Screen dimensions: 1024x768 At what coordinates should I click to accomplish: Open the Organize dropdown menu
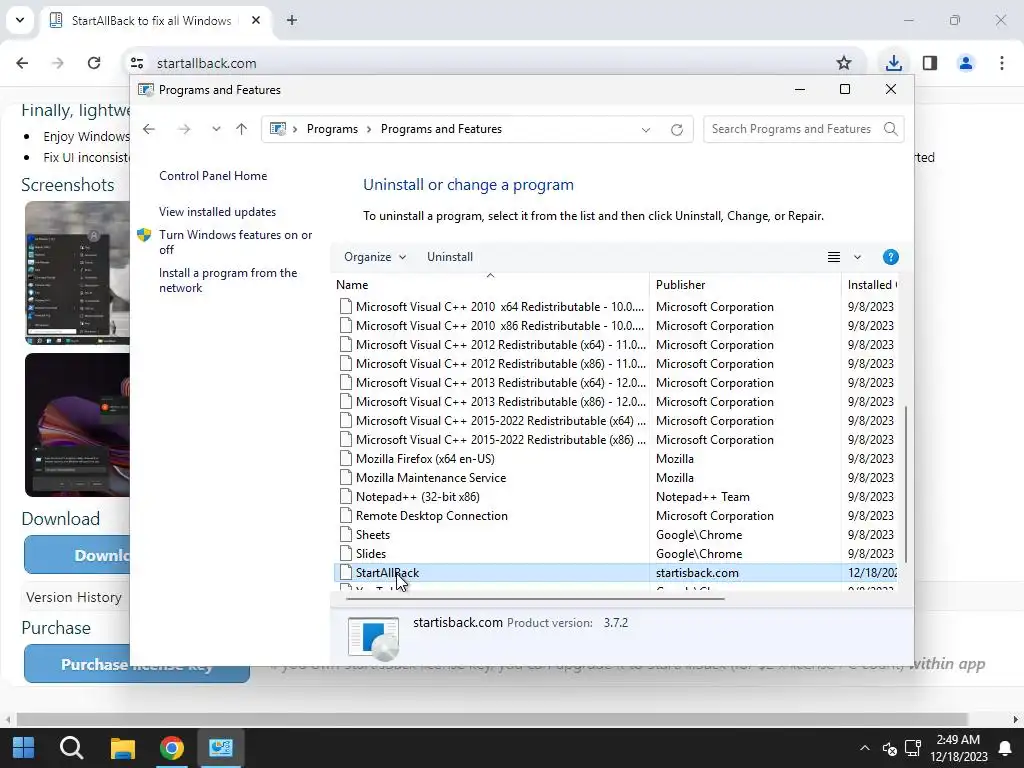pos(375,257)
